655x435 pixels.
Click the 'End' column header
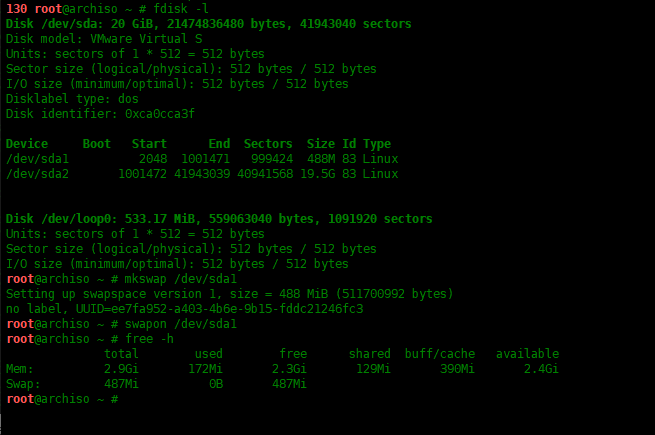[x=219, y=144]
